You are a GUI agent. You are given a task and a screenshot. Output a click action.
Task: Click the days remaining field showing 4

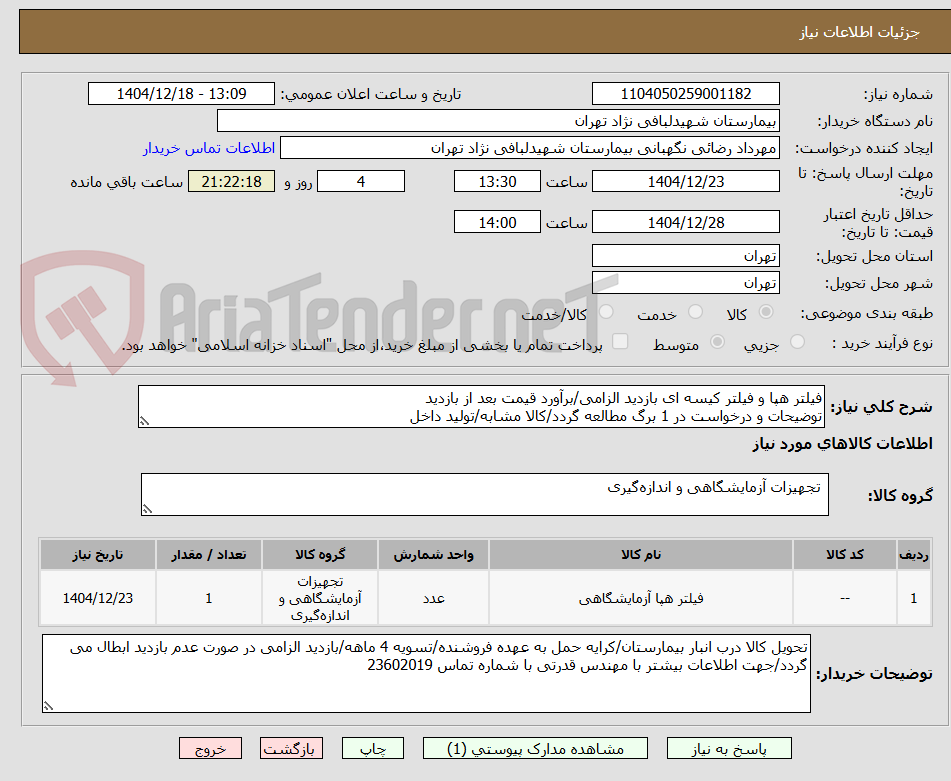(x=361, y=181)
